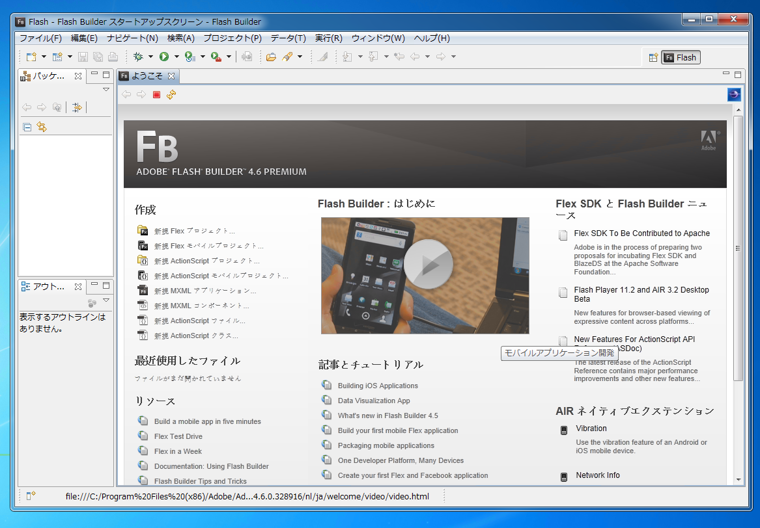Open the main toolbar Forward history dropdown
Screen dimensions: 760x528
pos(454,57)
